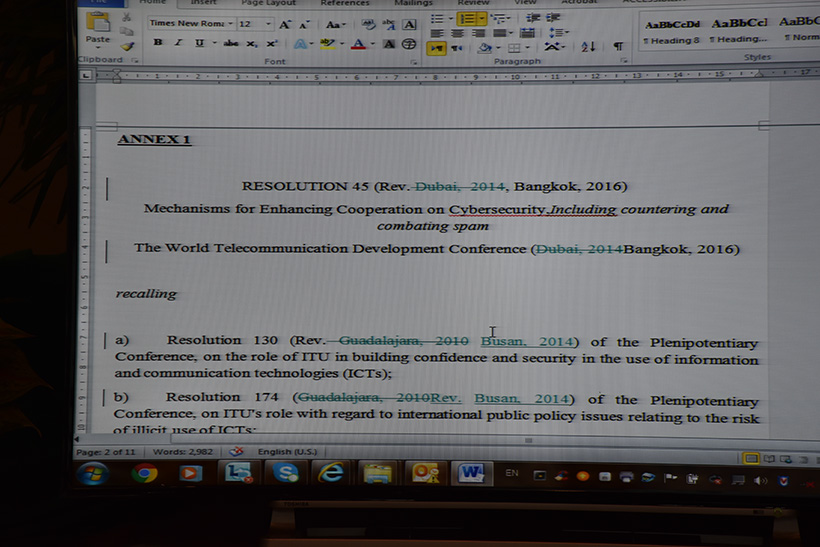The height and width of the screenshot is (547, 820).
Task: Toggle Right-to-Left text direction
Action: coord(458,48)
